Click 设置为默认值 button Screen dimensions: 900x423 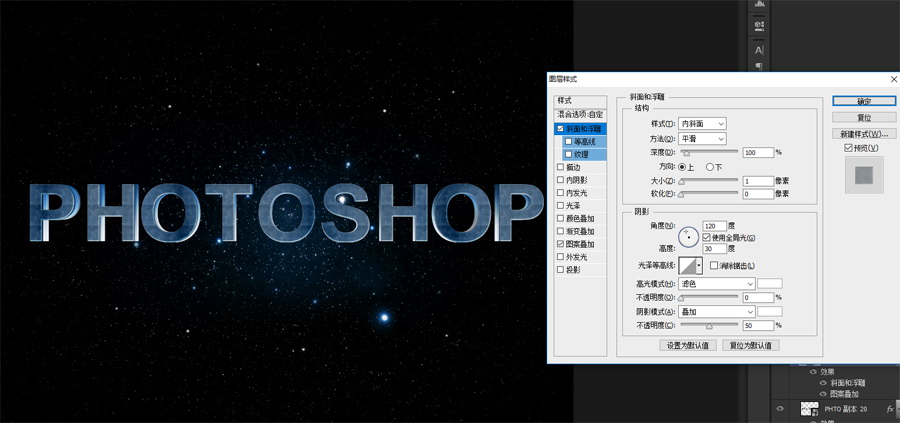point(688,346)
